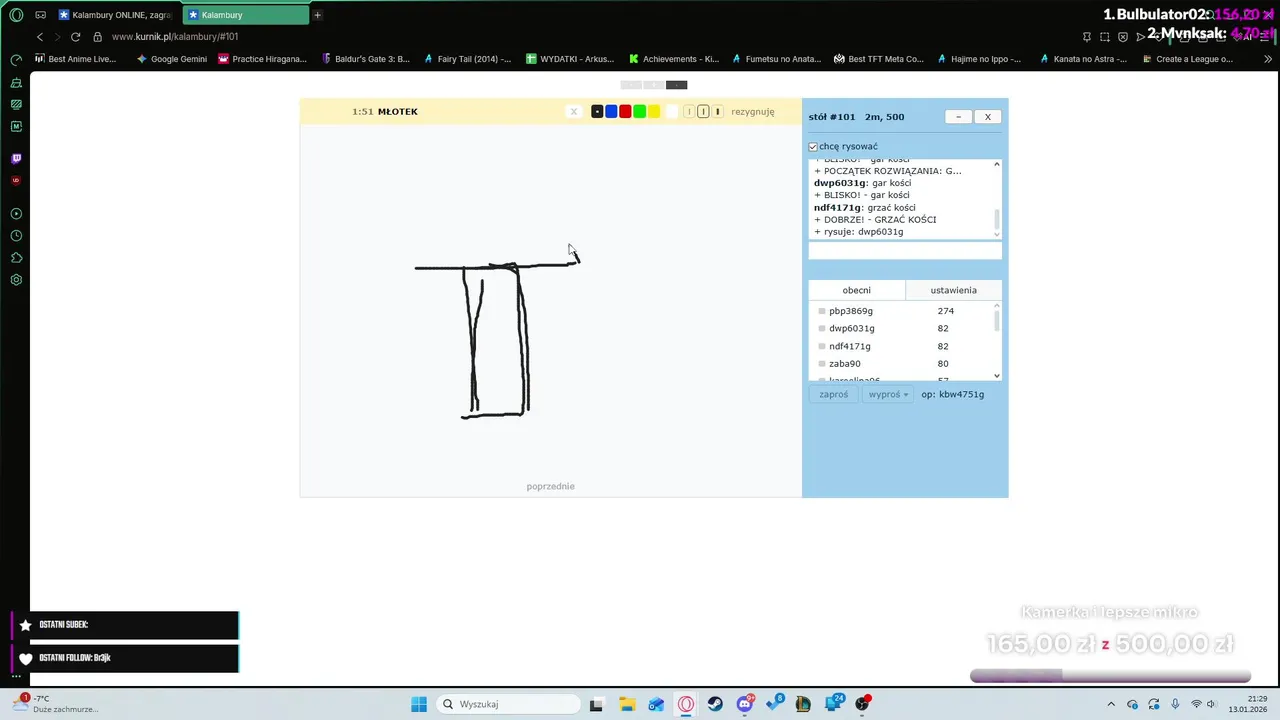Open 'Fairy Tail (2014)' bookmark
This screenshot has height=720, width=1280.
point(467,59)
